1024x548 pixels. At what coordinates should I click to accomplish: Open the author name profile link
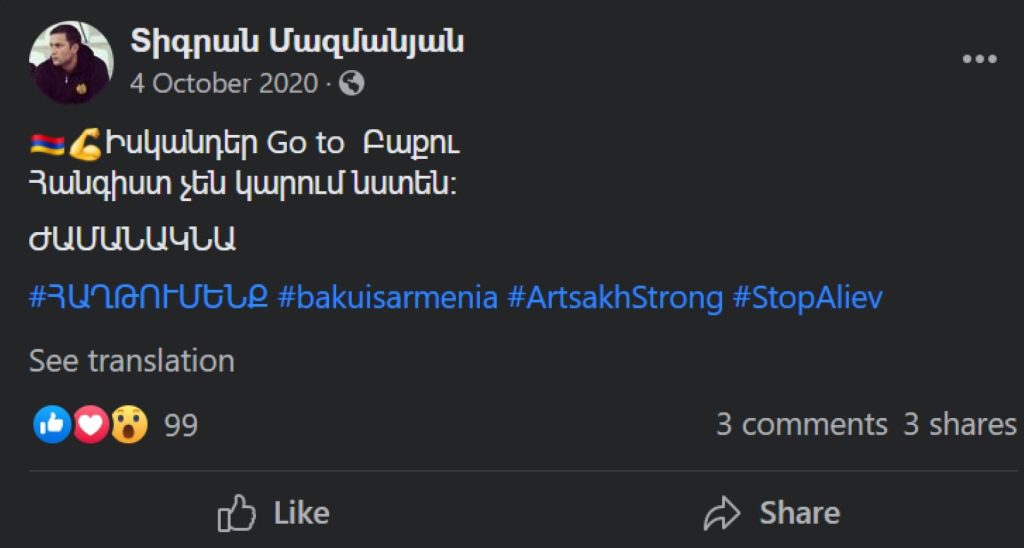(297, 42)
